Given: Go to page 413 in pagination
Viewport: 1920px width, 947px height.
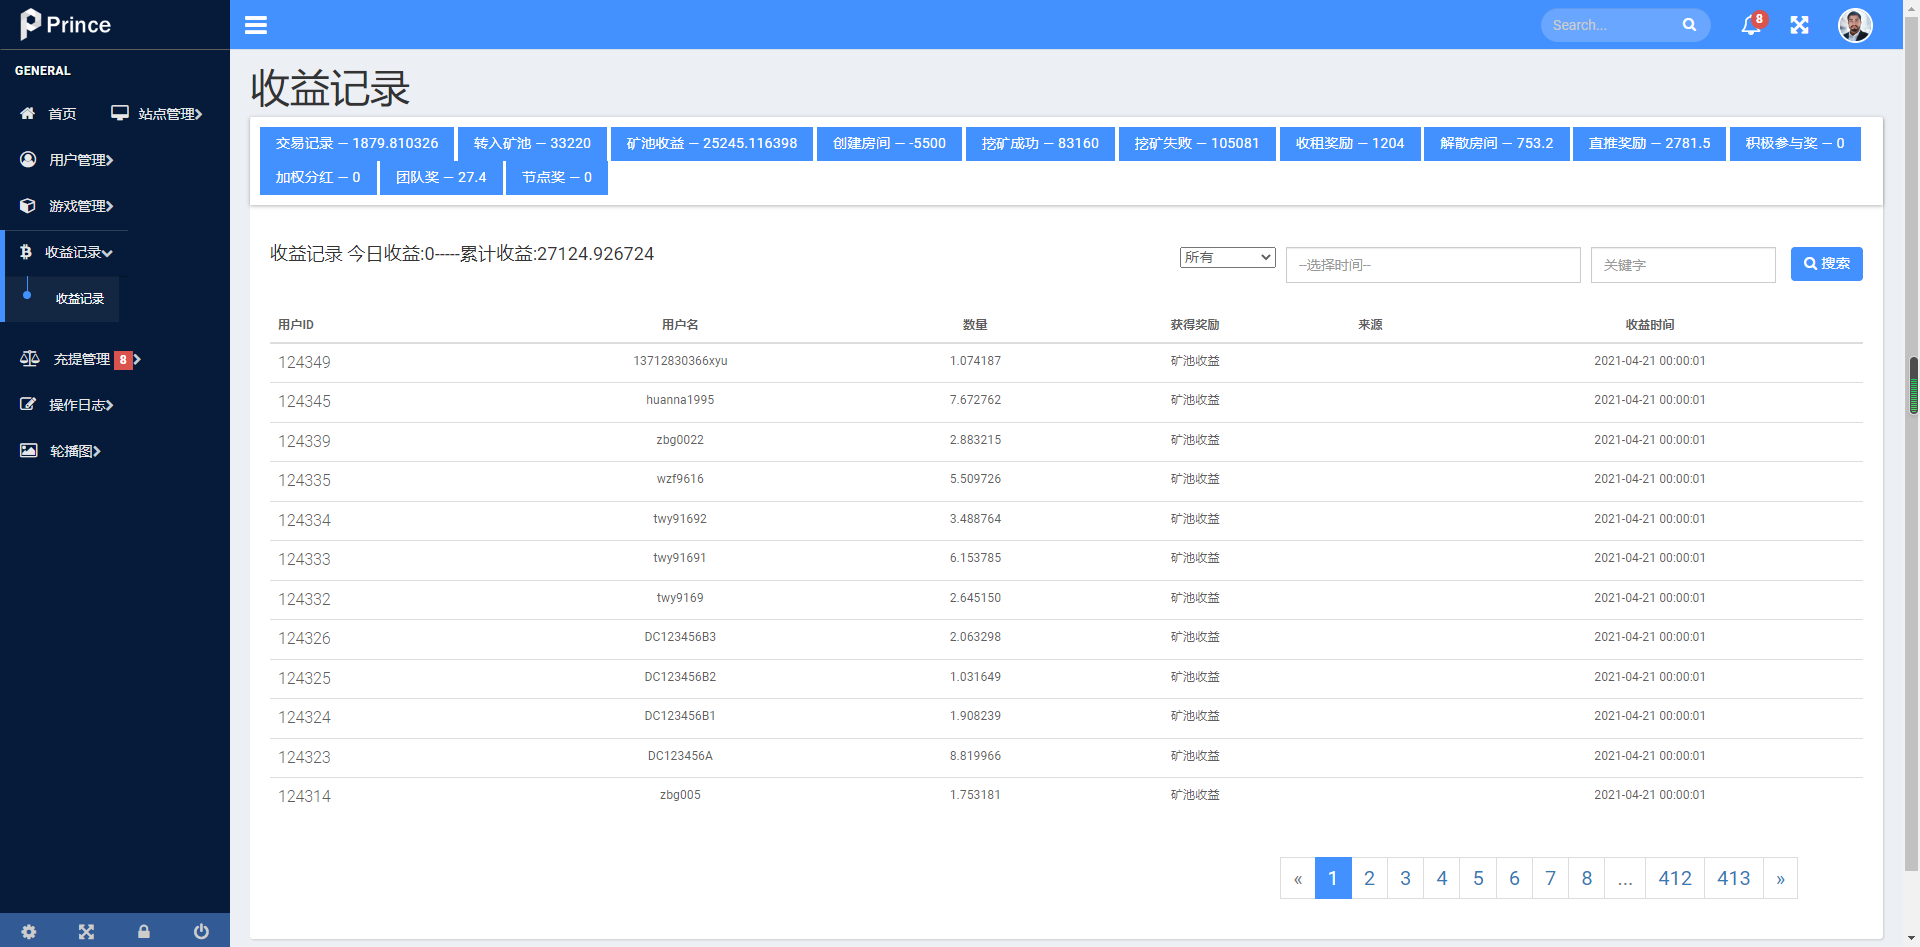Looking at the screenshot, I should tap(1733, 878).
